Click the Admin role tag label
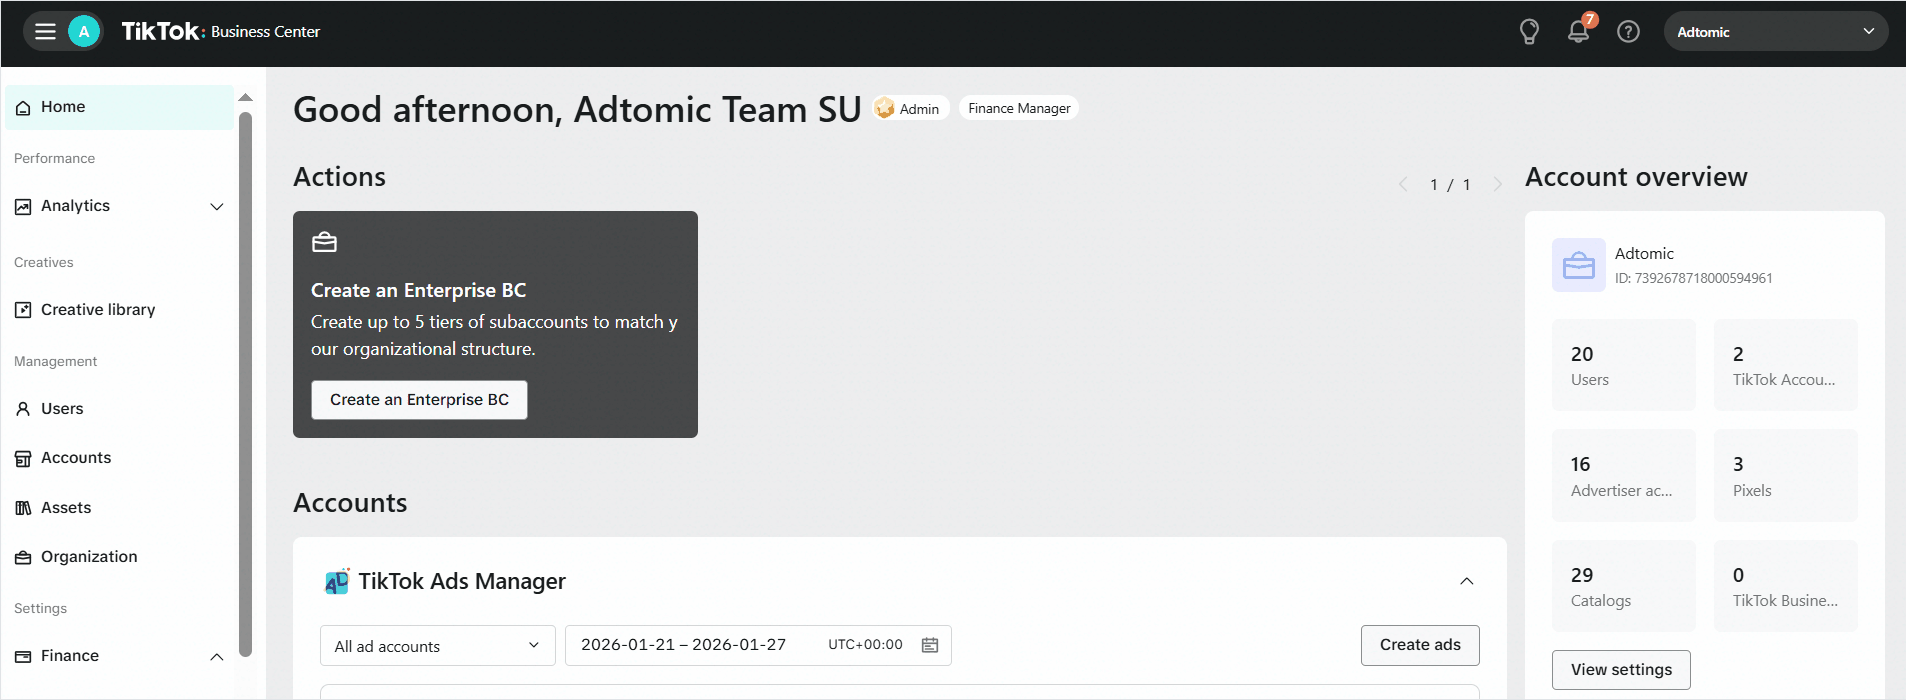Image resolution: width=1906 pixels, height=700 pixels. [x=919, y=109]
